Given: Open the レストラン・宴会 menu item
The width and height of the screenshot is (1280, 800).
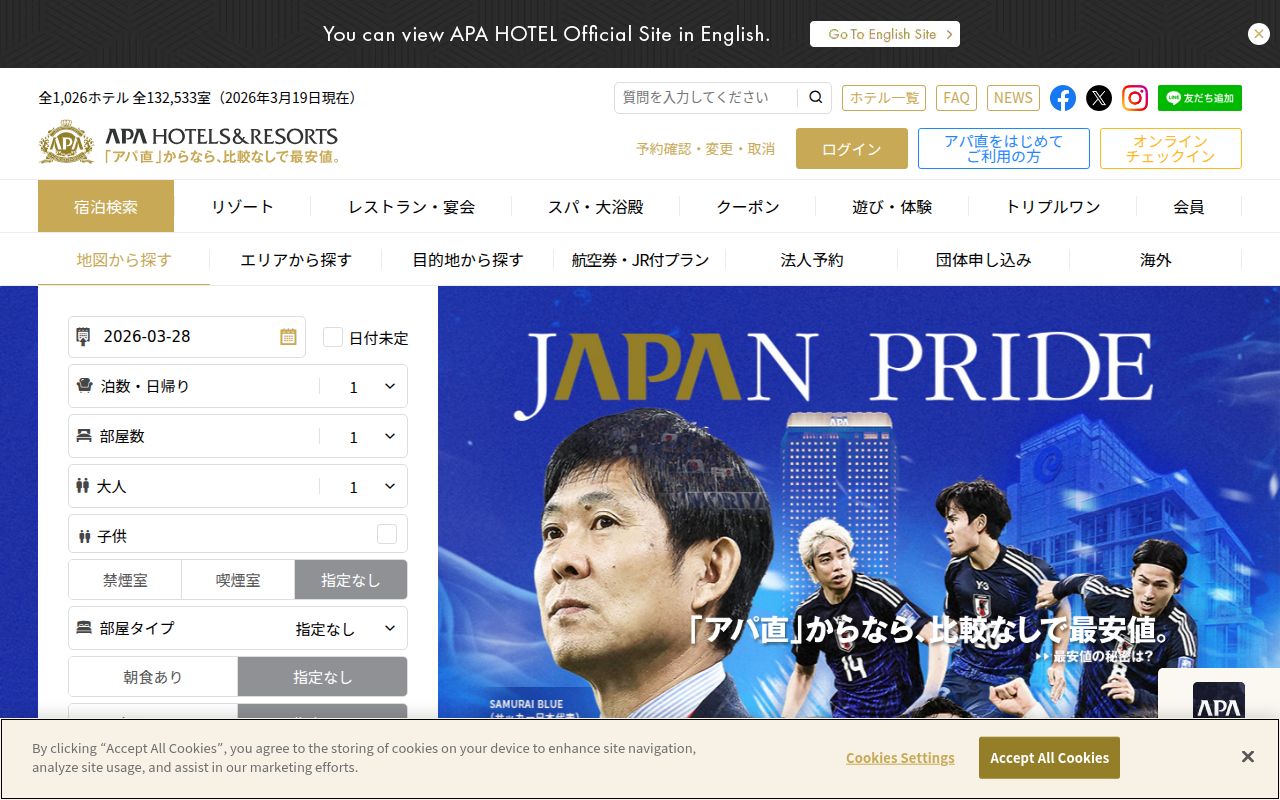Looking at the screenshot, I should click(411, 207).
